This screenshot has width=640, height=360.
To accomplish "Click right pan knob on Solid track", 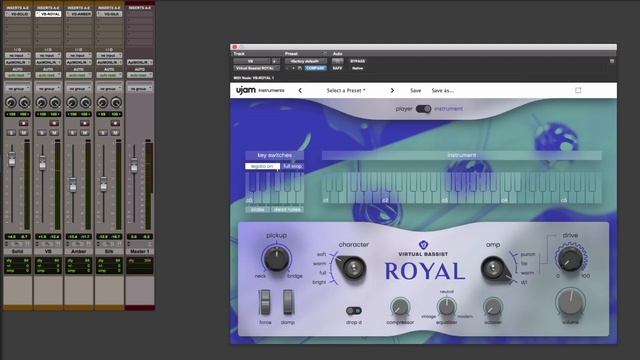I will [24, 102].
